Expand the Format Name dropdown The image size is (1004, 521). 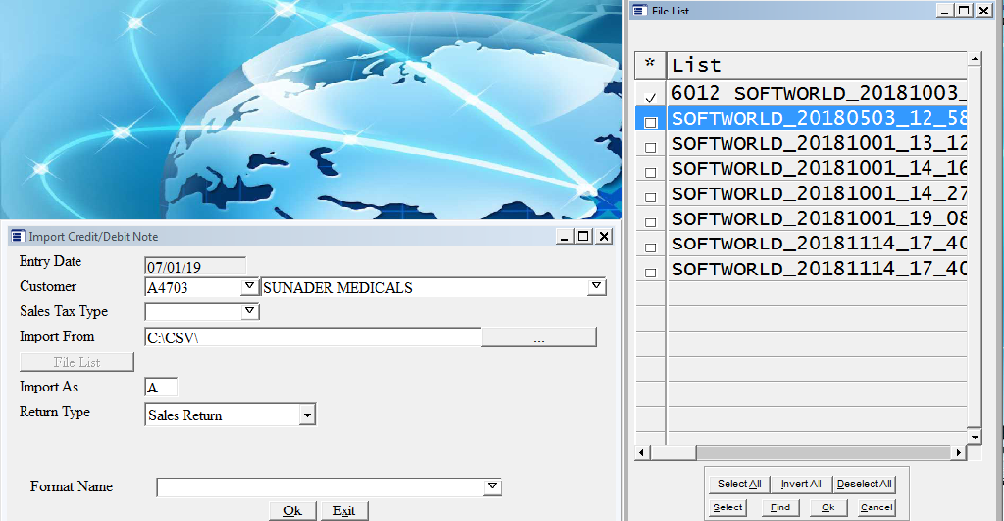492,486
